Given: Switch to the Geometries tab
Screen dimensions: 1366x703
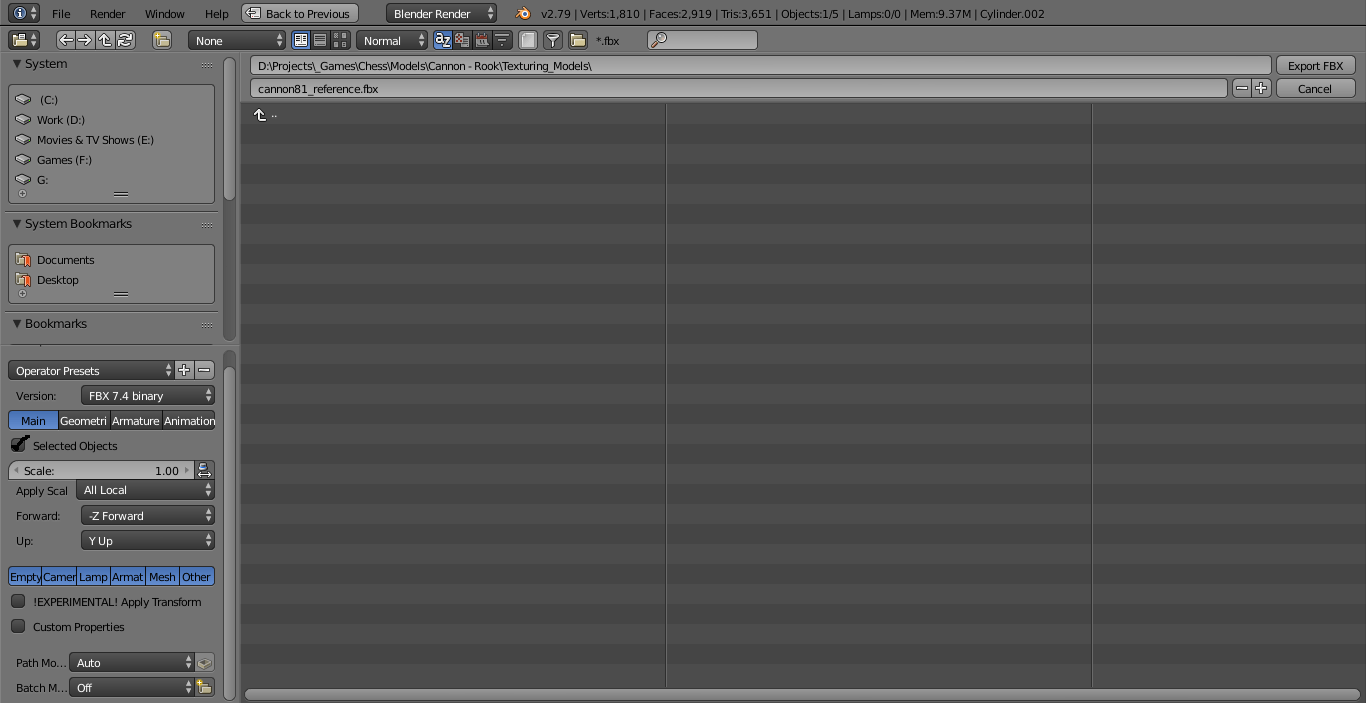Looking at the screenshot, I should pyautogui.click(x=83, y=420).
